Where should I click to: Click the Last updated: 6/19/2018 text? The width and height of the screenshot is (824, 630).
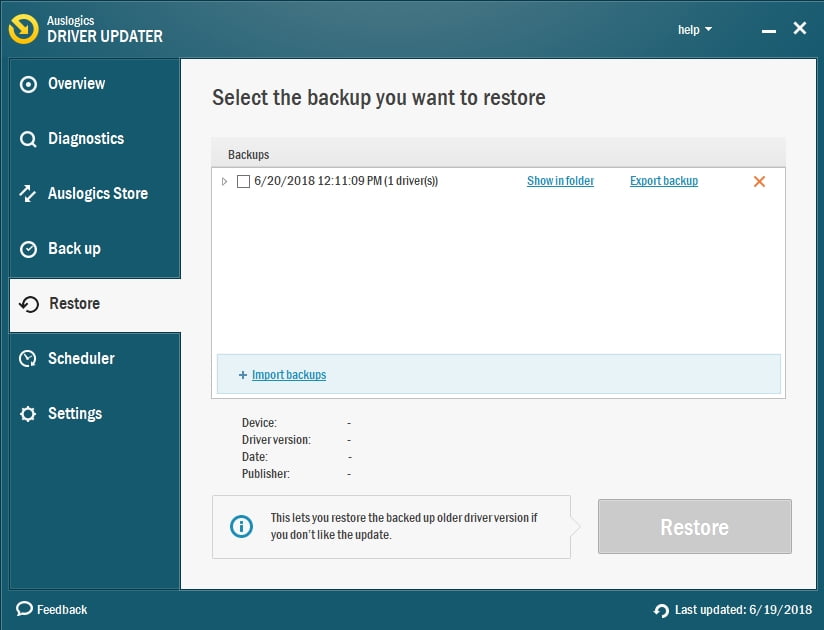[x=743, y=610]
